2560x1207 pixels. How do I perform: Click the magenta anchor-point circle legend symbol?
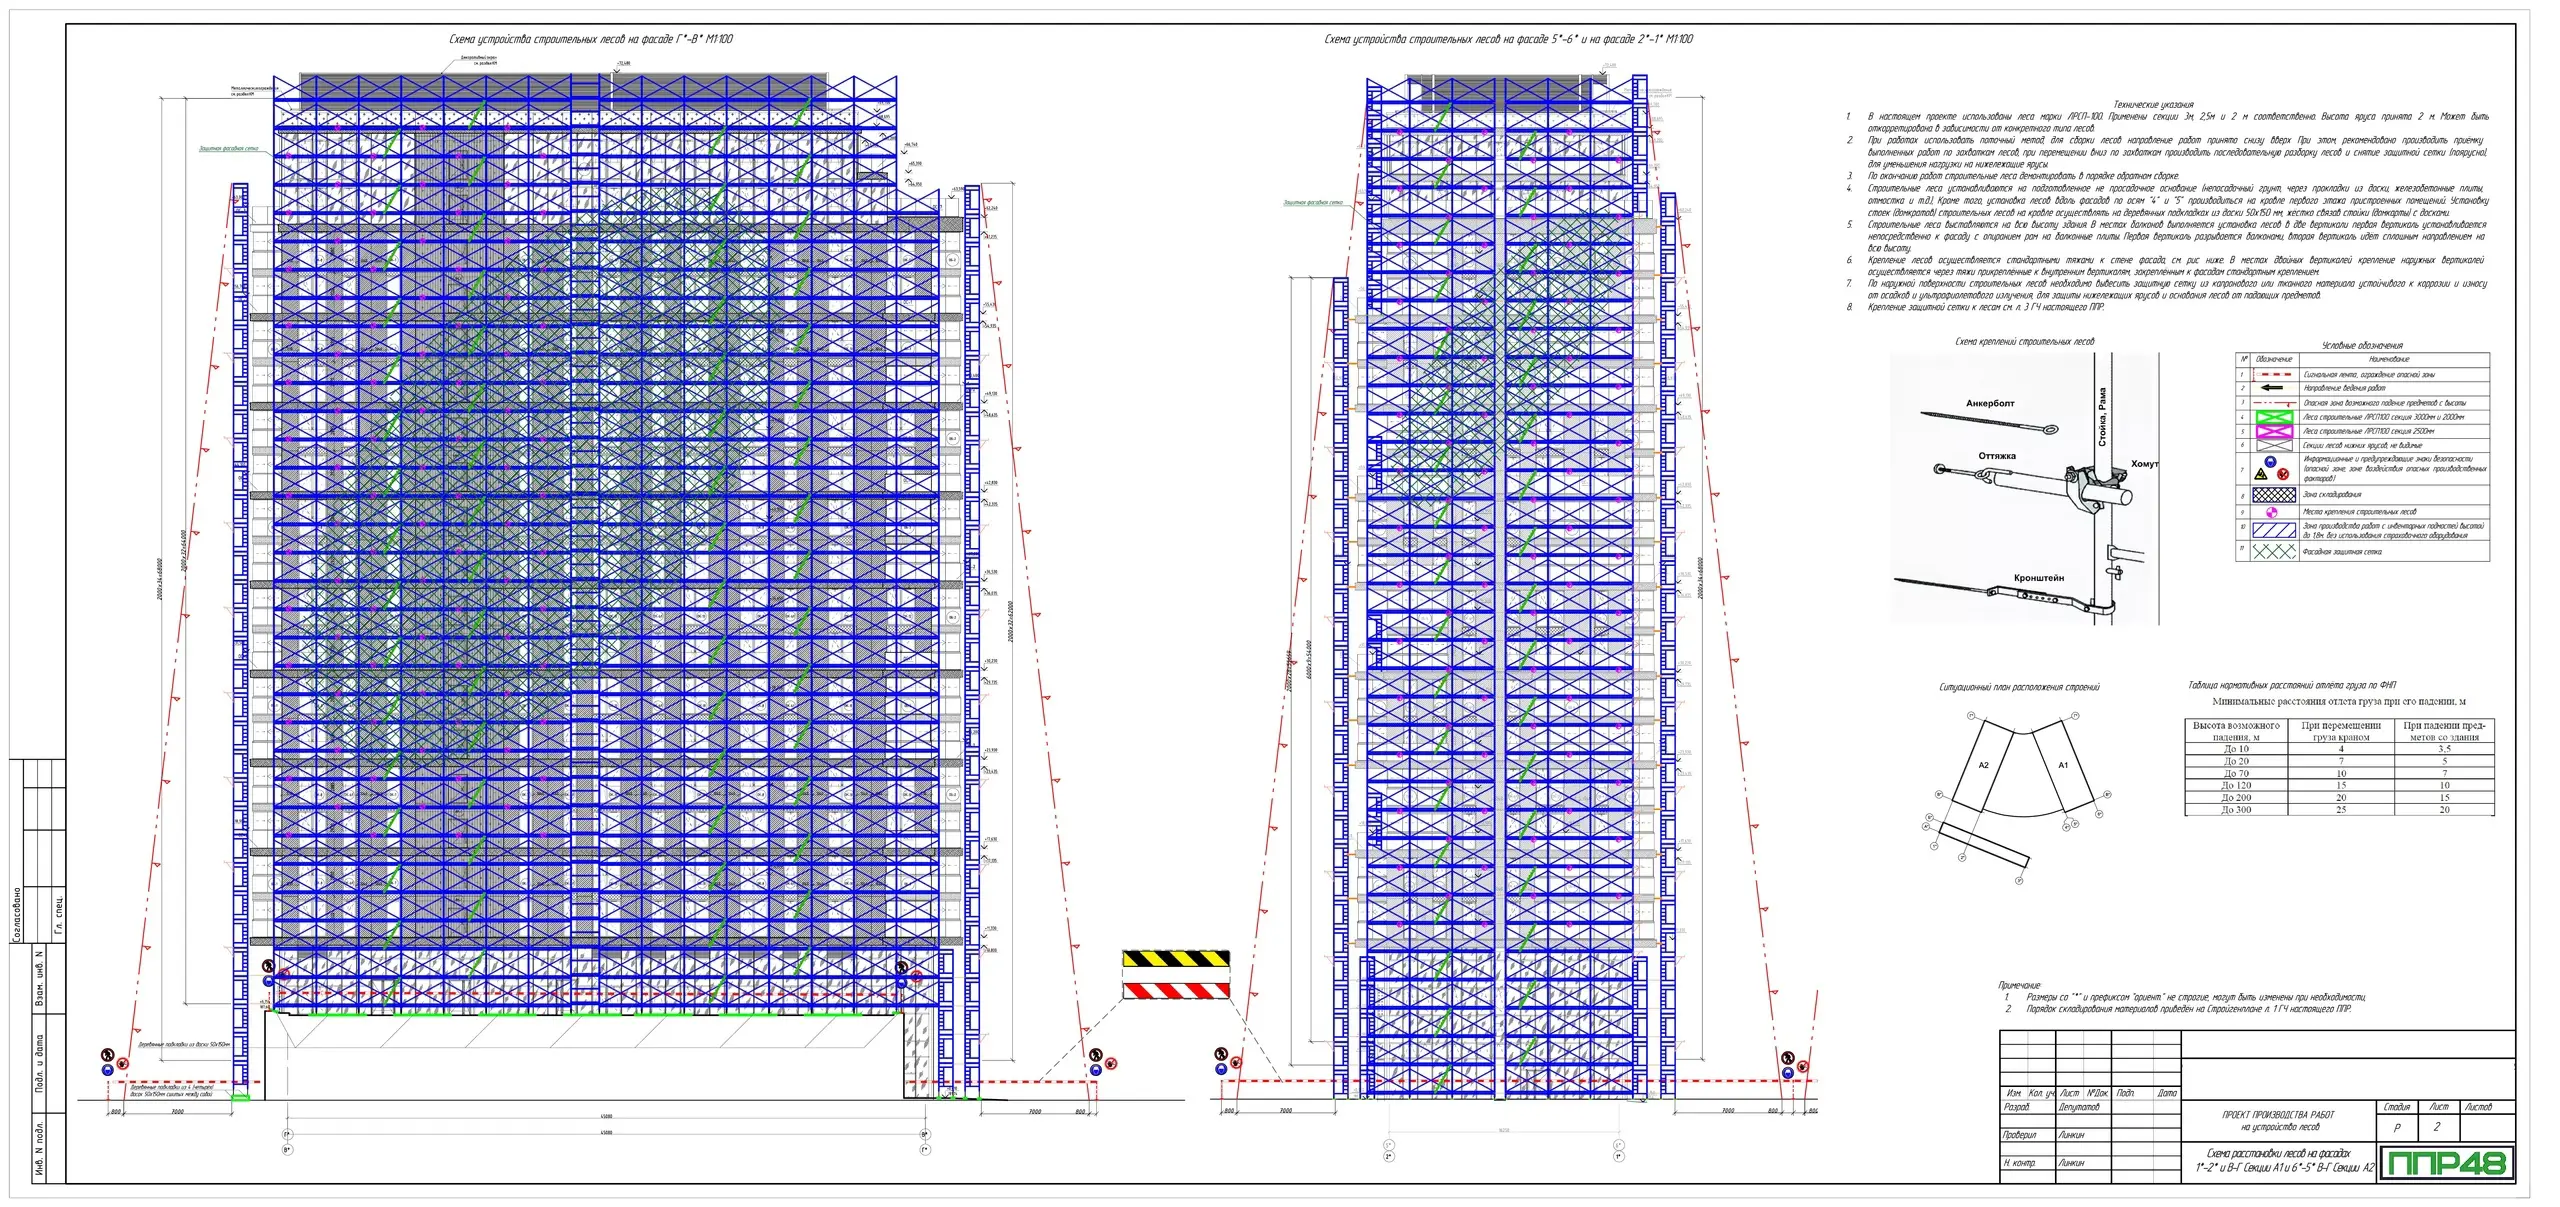coord(2272,512)
